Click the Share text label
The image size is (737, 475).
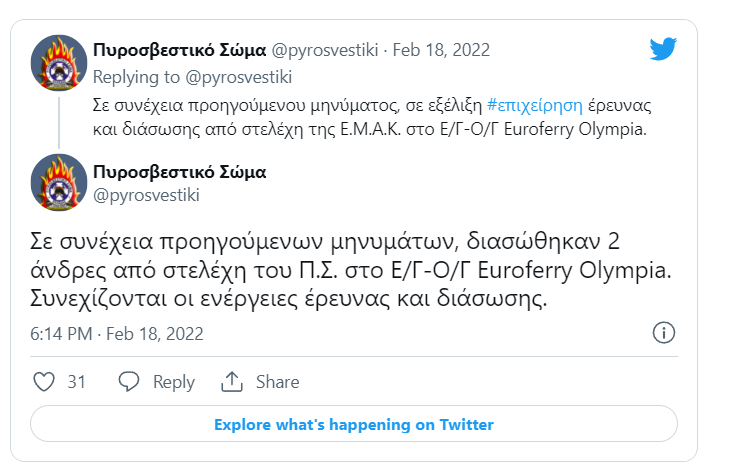point(277,382)
